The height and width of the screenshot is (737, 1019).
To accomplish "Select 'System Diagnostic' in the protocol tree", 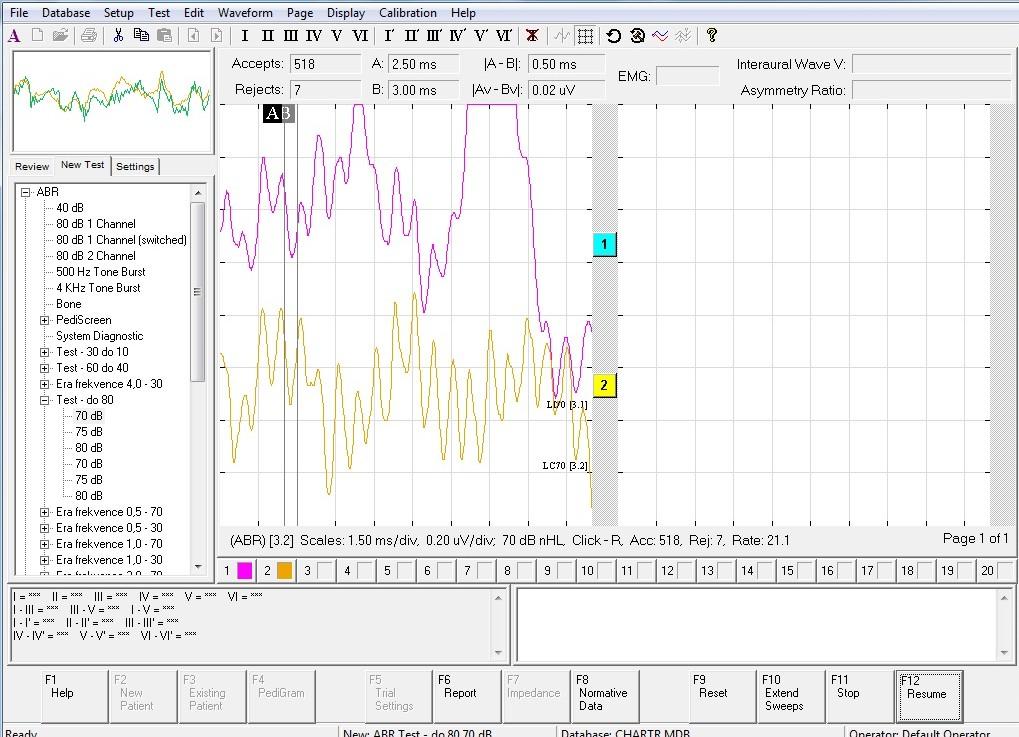I will click(x=99, y=336).
